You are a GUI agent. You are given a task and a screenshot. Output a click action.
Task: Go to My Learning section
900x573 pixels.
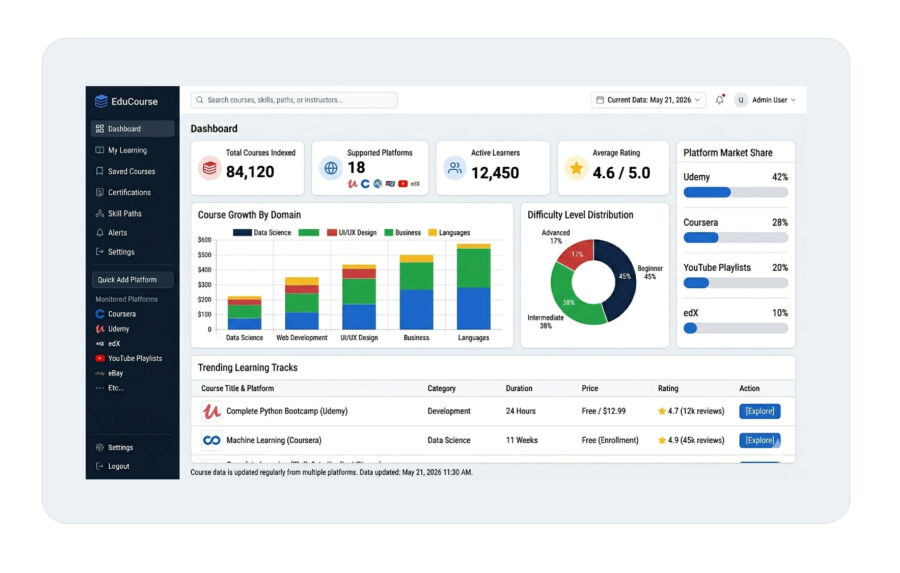click(127, 150)
